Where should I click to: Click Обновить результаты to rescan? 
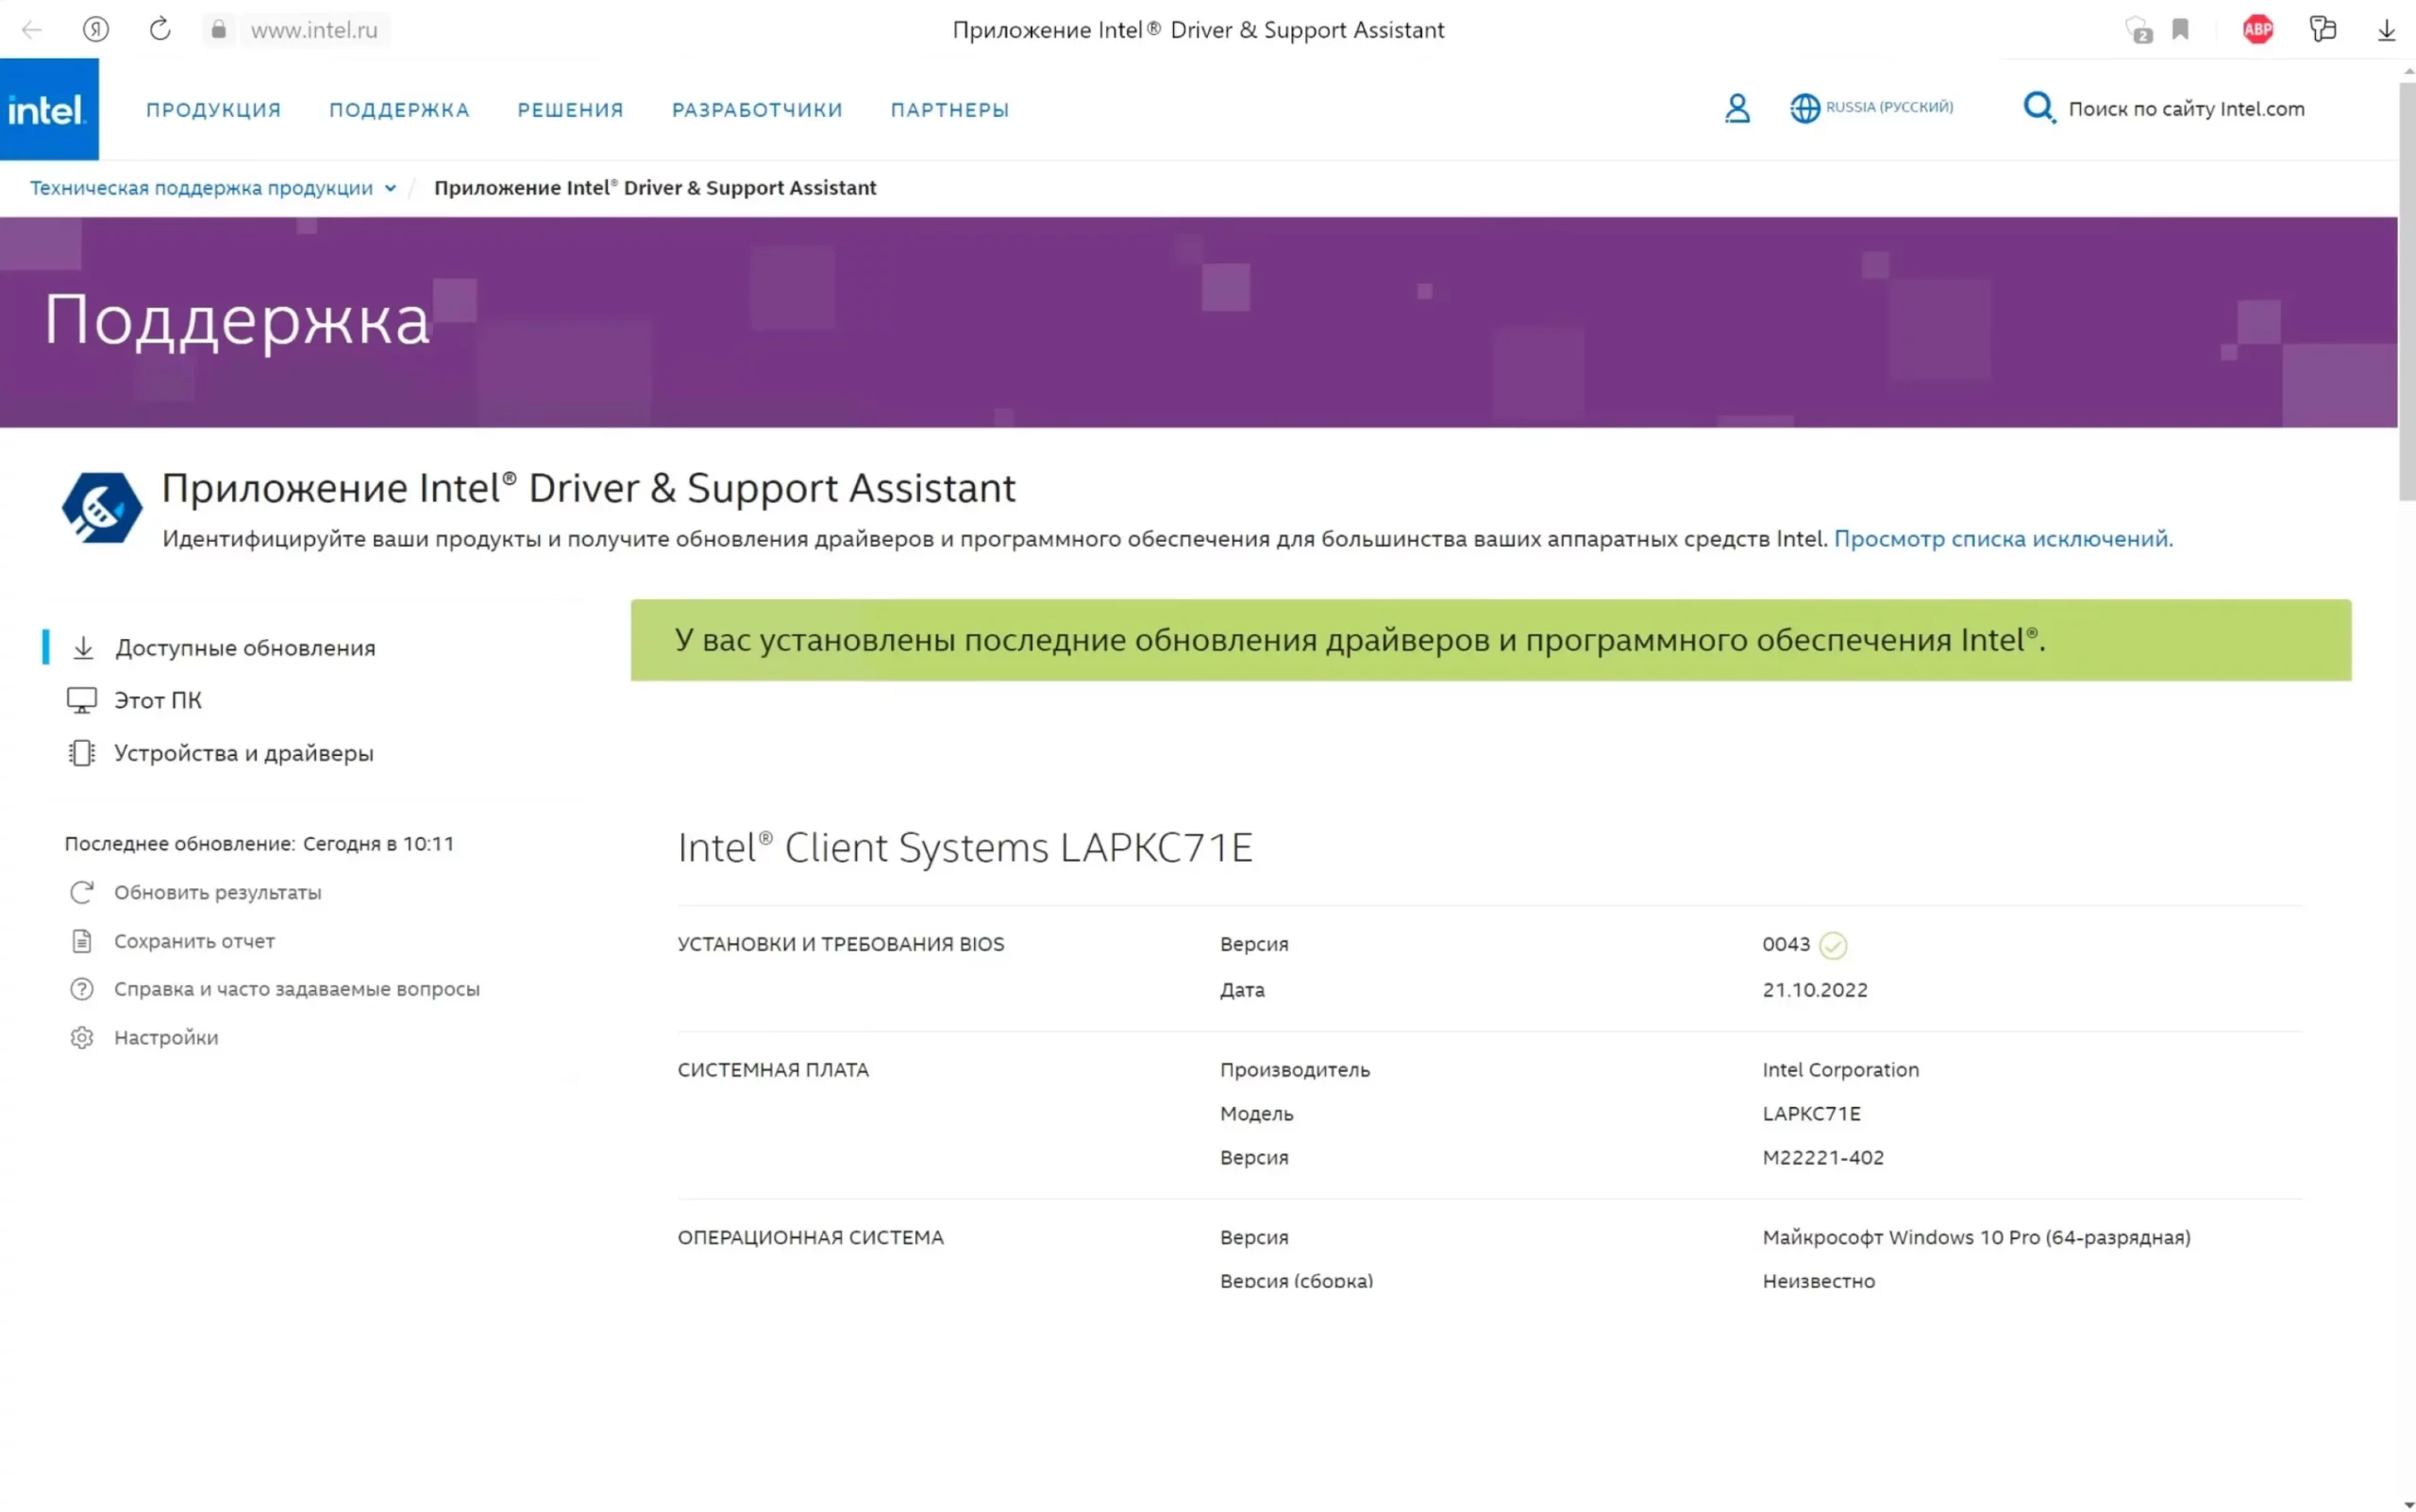tap(217, 892)
